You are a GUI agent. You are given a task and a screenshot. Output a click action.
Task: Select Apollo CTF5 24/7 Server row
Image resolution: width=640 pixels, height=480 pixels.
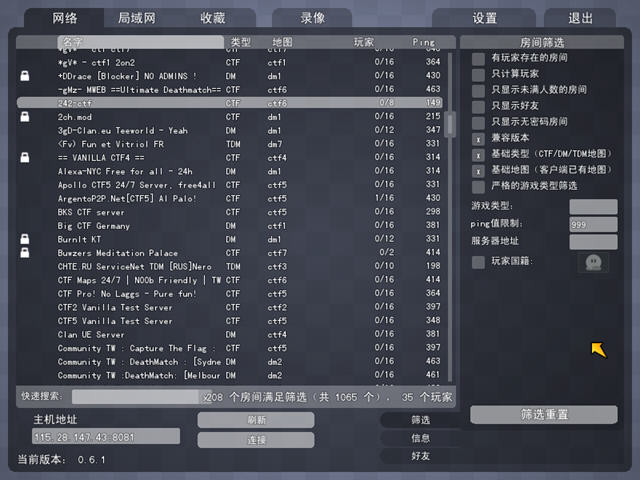coord(229,185)
